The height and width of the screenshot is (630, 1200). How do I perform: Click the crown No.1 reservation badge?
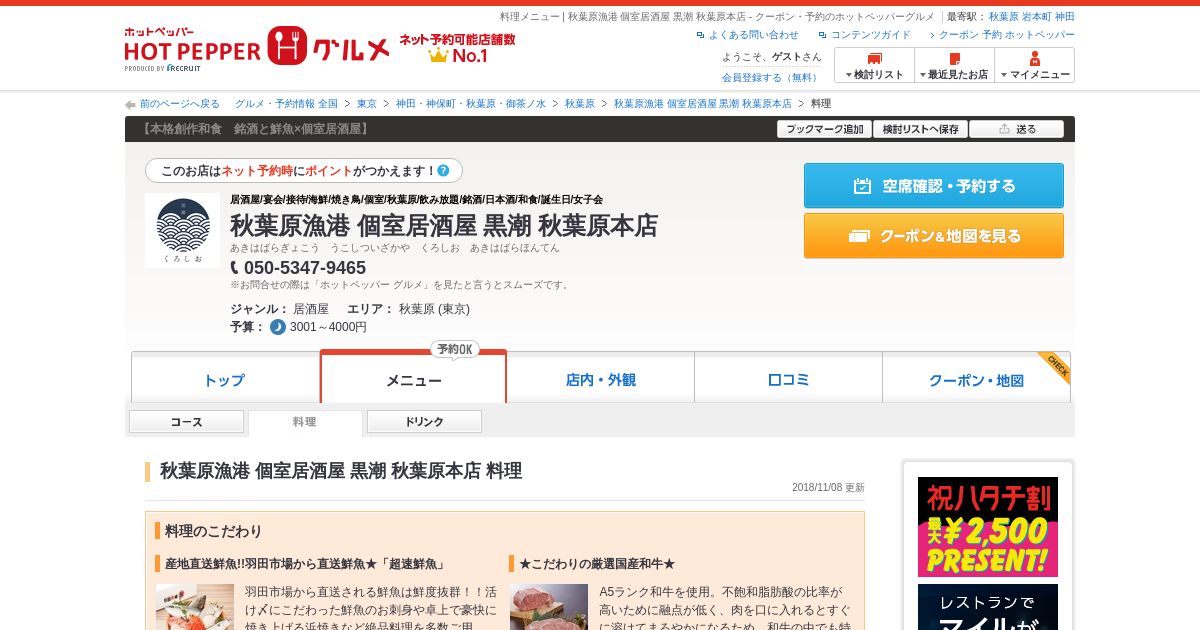point(457,48)
